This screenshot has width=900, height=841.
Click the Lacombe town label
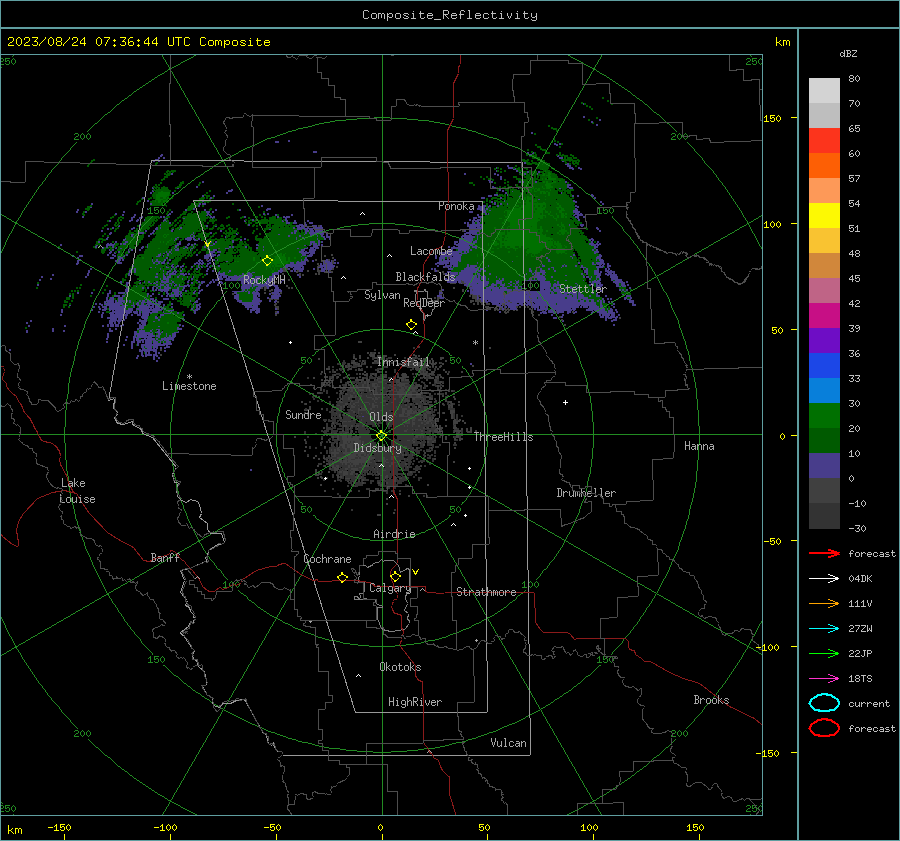click(431, 251)
